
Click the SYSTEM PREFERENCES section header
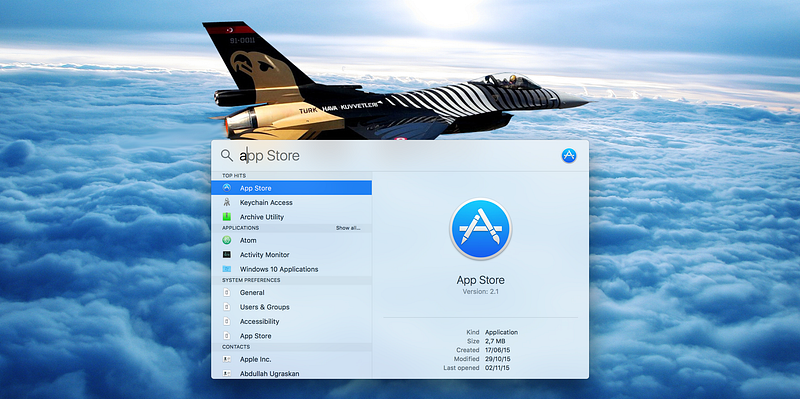coord(251,280)
